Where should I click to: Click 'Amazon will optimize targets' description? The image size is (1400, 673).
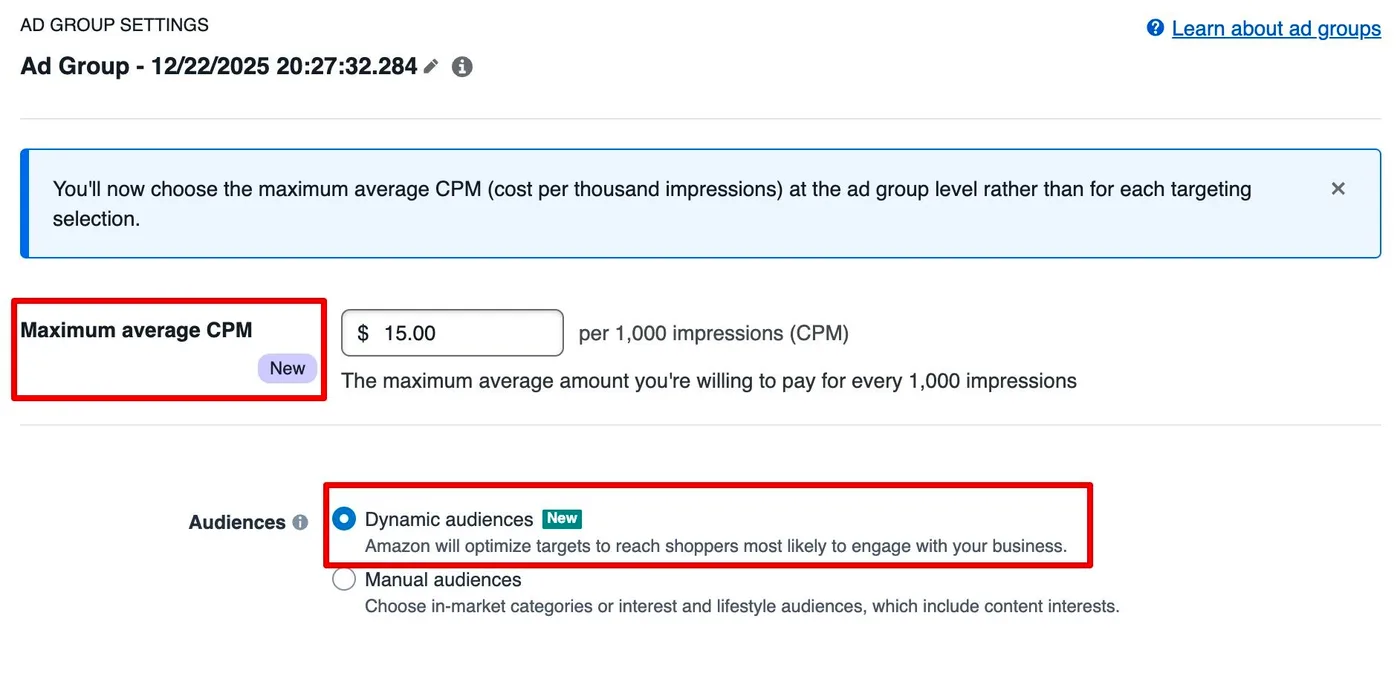(x=716, y=546)
